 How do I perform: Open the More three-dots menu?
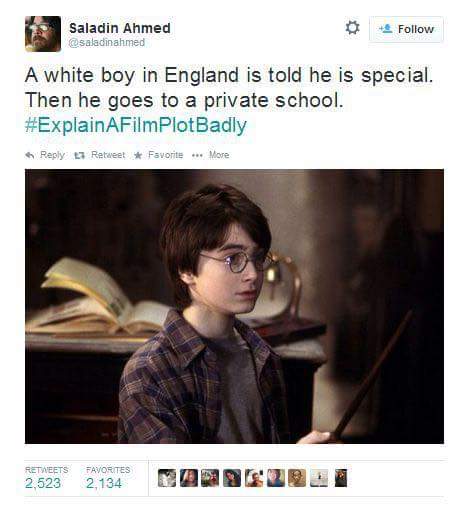pyautogui.click(x=197, y=155)
